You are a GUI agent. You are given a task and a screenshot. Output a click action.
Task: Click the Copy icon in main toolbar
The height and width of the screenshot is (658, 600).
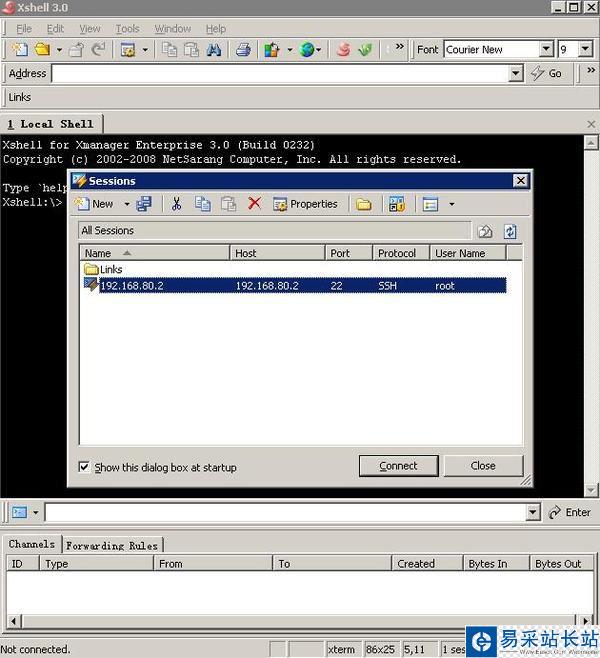coord(170,50)
